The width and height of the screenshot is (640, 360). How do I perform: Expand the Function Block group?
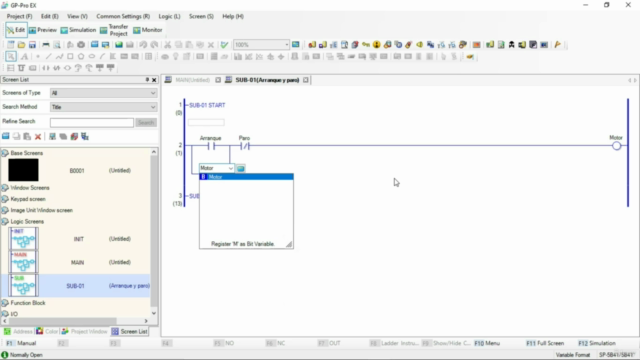5,303
